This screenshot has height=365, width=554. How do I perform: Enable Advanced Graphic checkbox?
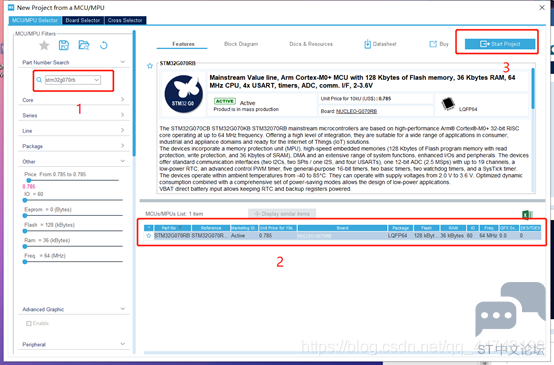coord(29,323)
